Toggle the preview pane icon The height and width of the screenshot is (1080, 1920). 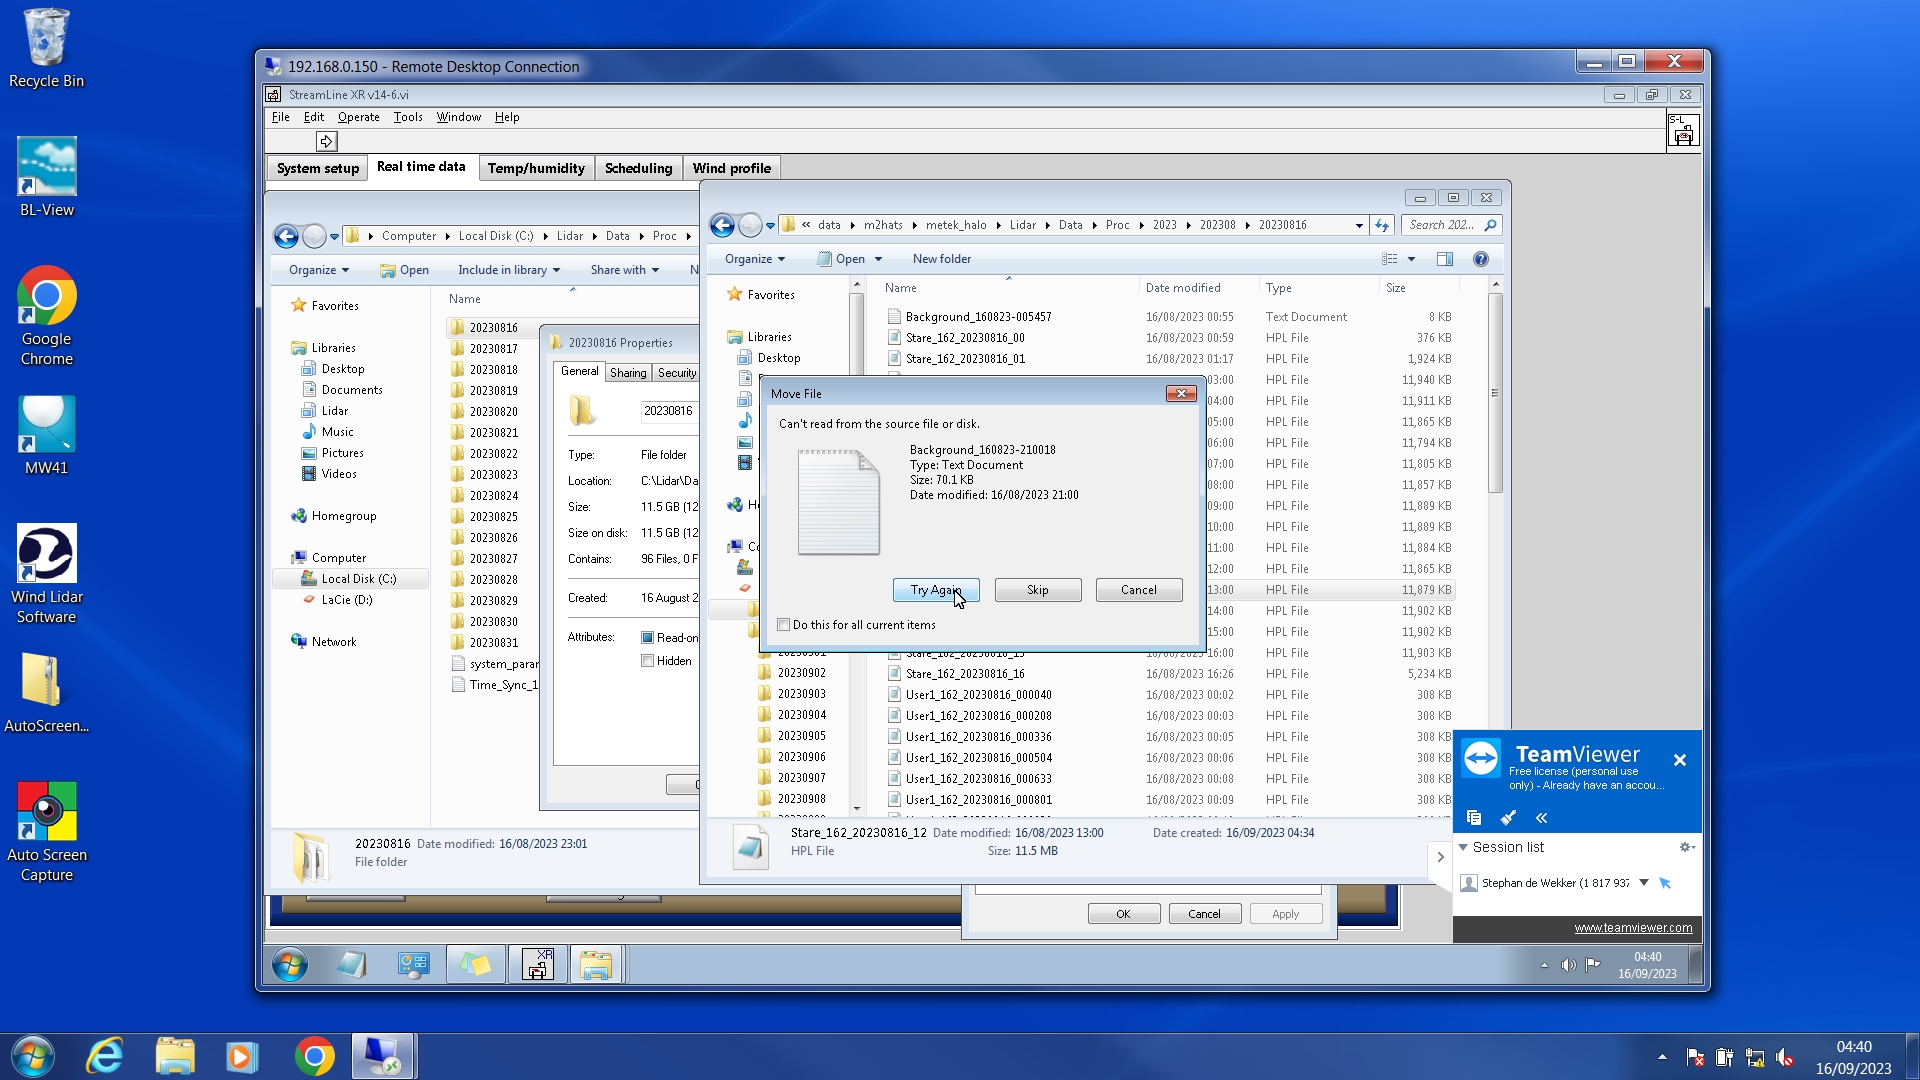click(x=1444, y=259)
